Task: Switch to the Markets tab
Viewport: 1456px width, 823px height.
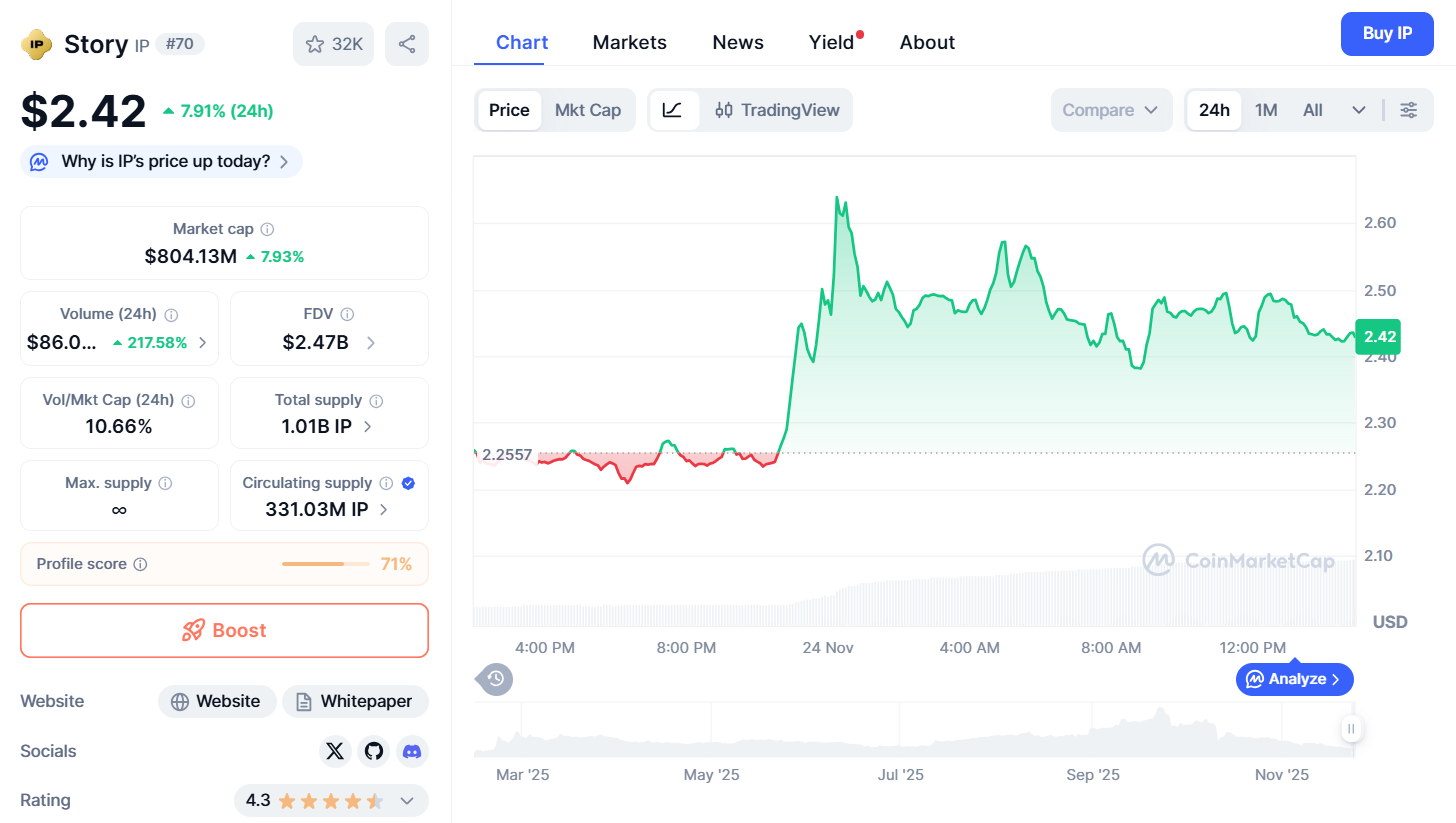Action: click(x=629, y=42)
